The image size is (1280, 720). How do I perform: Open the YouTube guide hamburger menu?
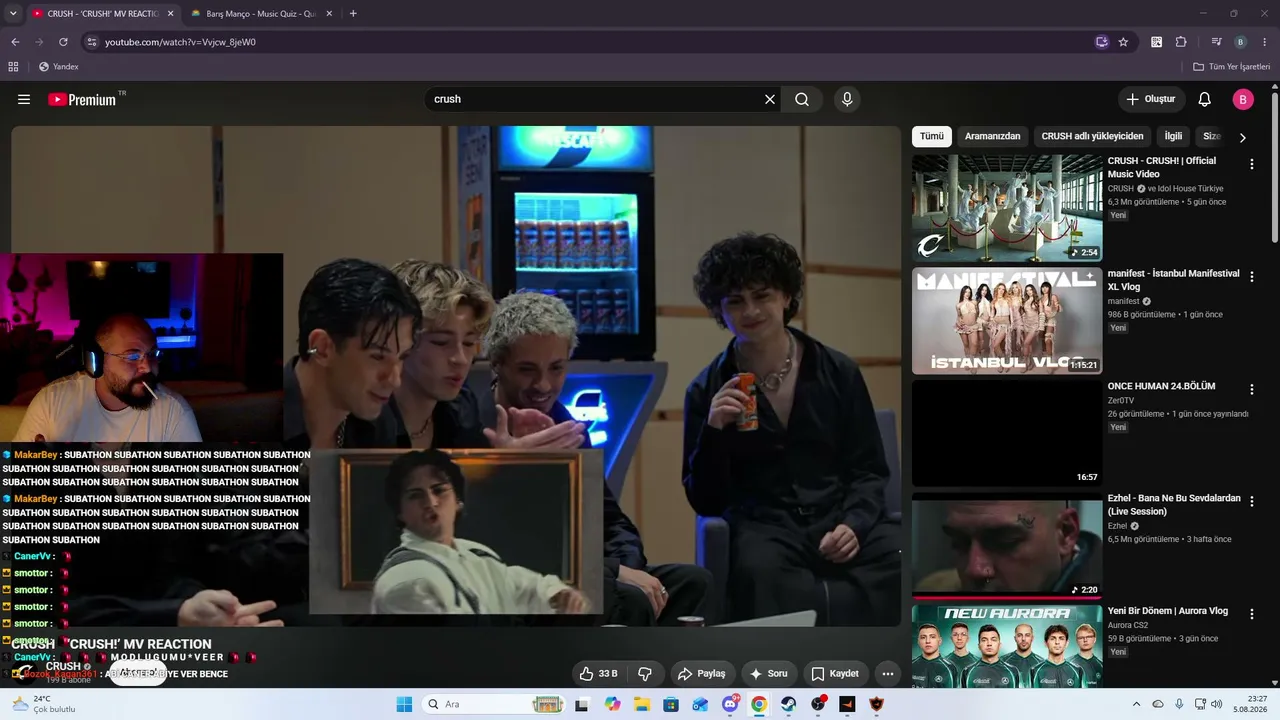24,99
